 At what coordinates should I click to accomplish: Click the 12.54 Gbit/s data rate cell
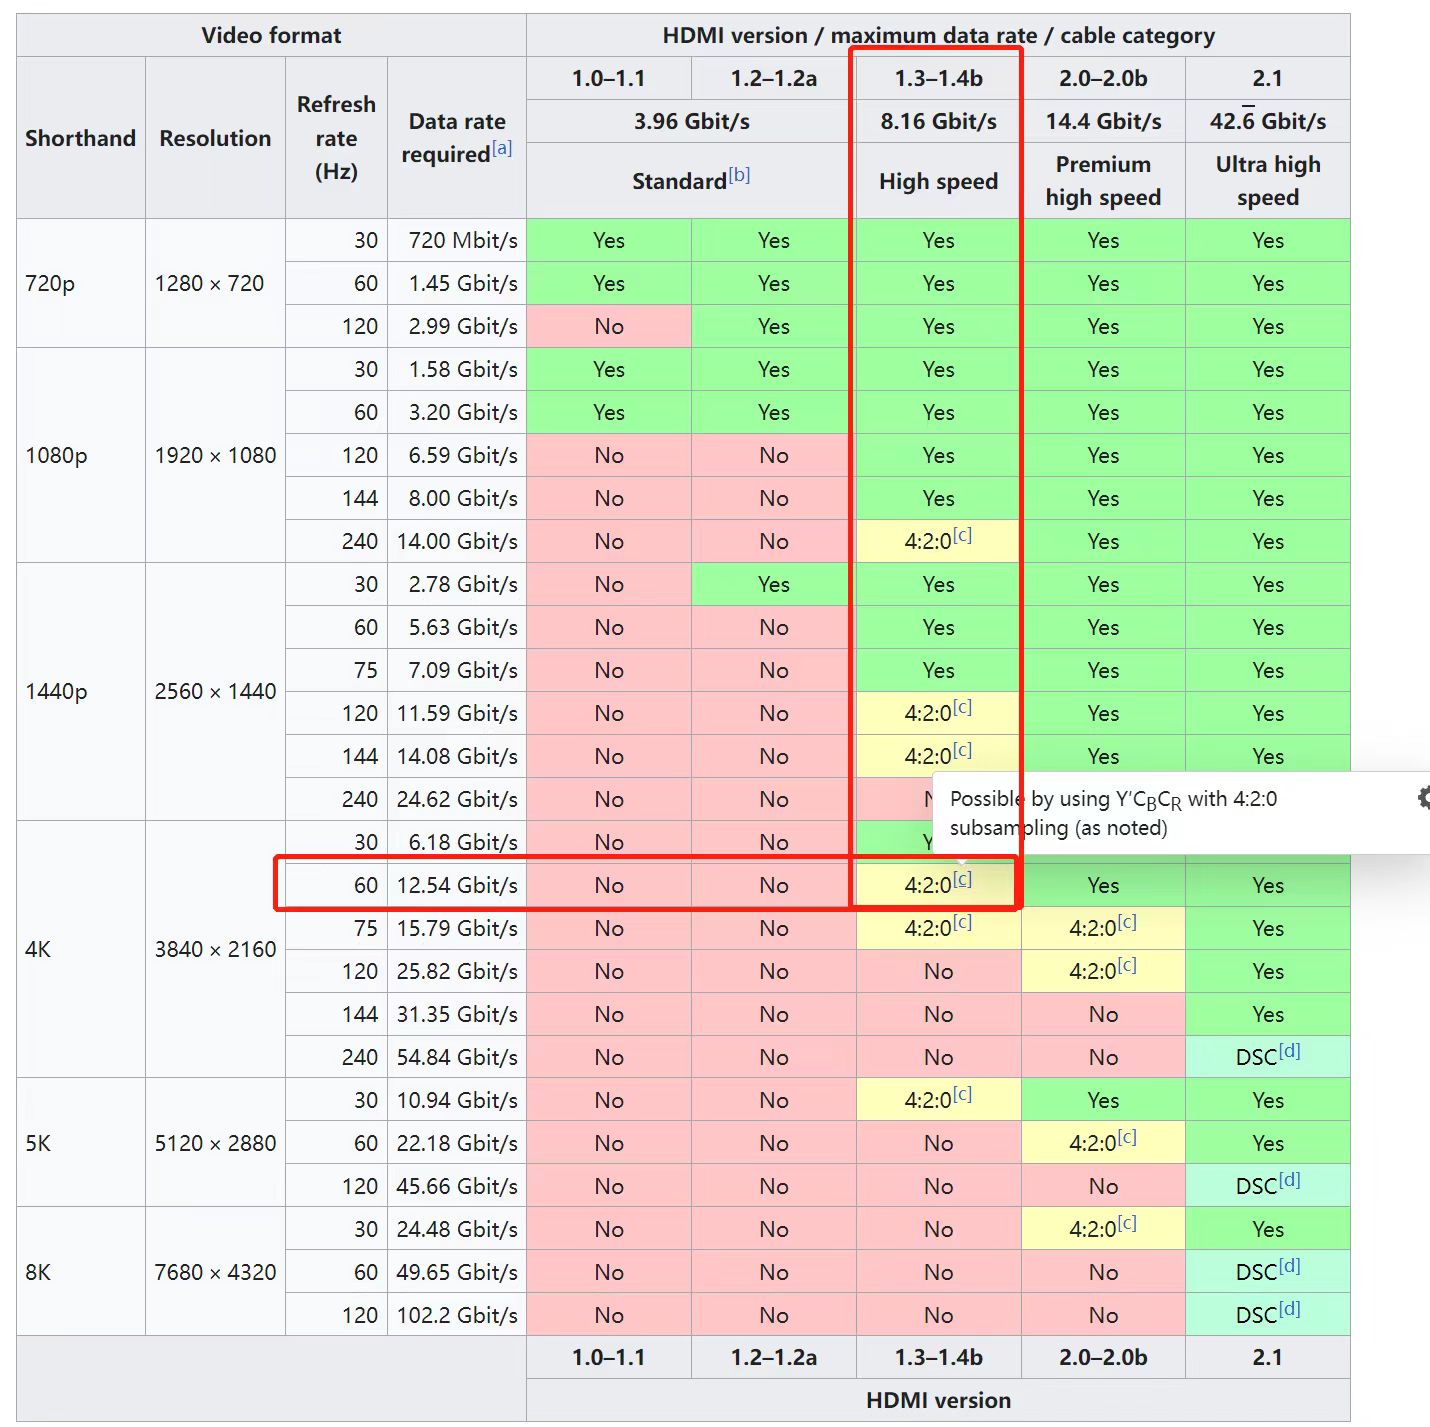(457, 885)
